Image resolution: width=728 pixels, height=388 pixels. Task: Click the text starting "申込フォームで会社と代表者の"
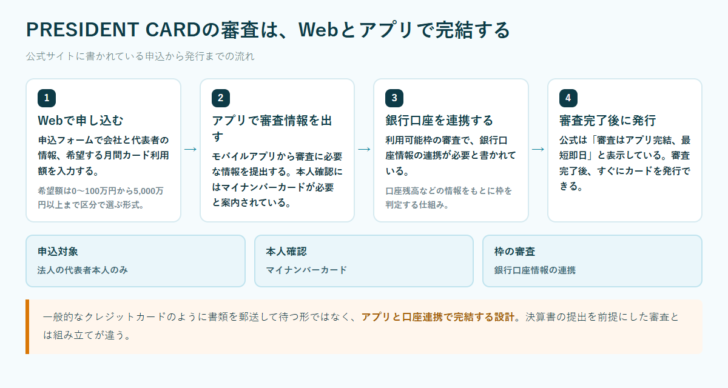pyautogui.click(x=103, y=155)
